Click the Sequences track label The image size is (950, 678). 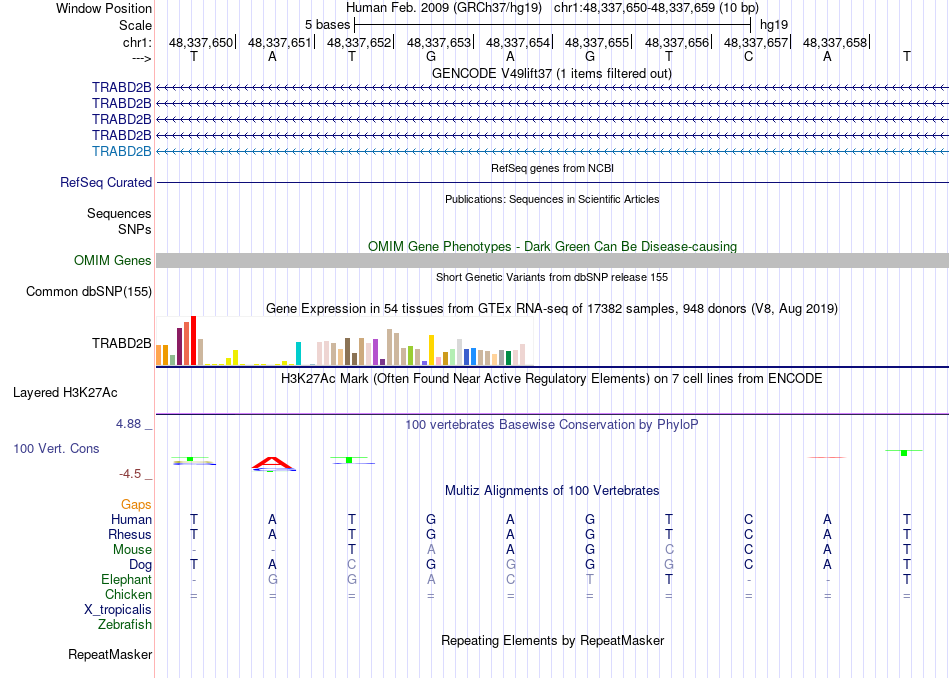119,213
